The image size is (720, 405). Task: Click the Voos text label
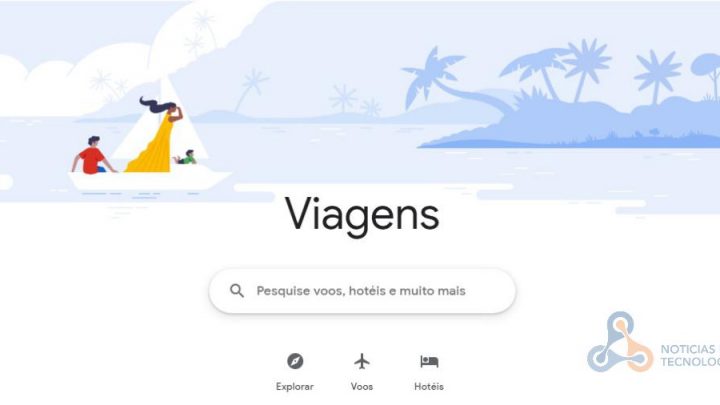coord(362,387)
